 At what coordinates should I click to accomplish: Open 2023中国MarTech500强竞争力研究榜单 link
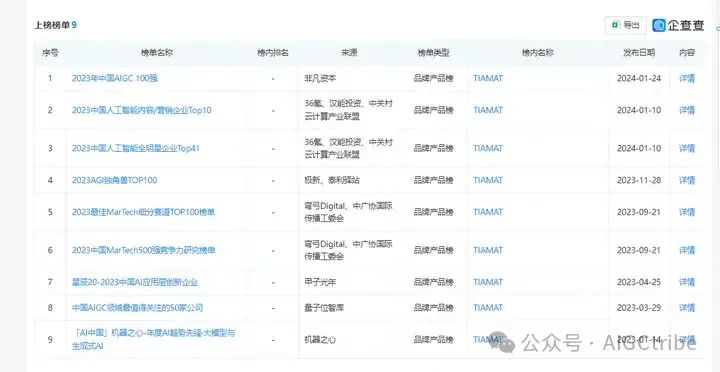click(x=144, y=250)
